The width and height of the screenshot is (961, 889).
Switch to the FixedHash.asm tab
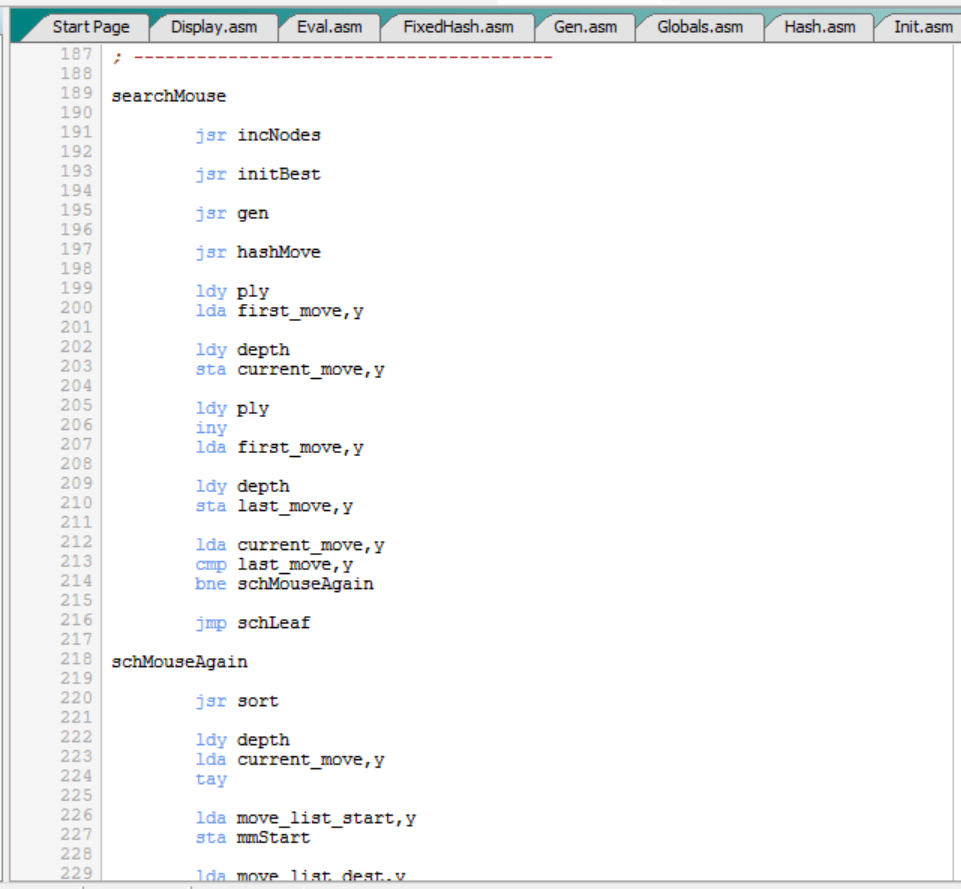(x=456, y=27)
